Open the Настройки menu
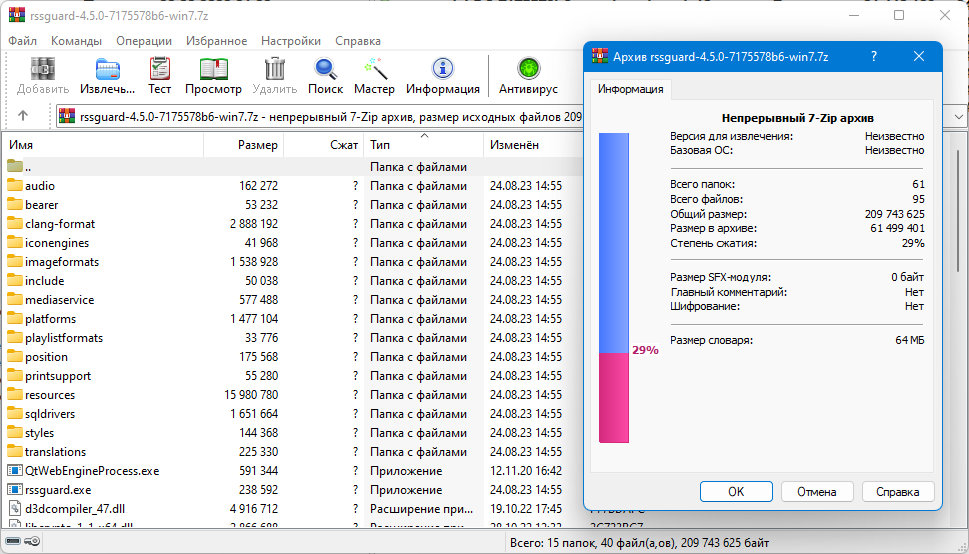Image resolution: width=969 pixels, height=554 pixels. point(290,41)
